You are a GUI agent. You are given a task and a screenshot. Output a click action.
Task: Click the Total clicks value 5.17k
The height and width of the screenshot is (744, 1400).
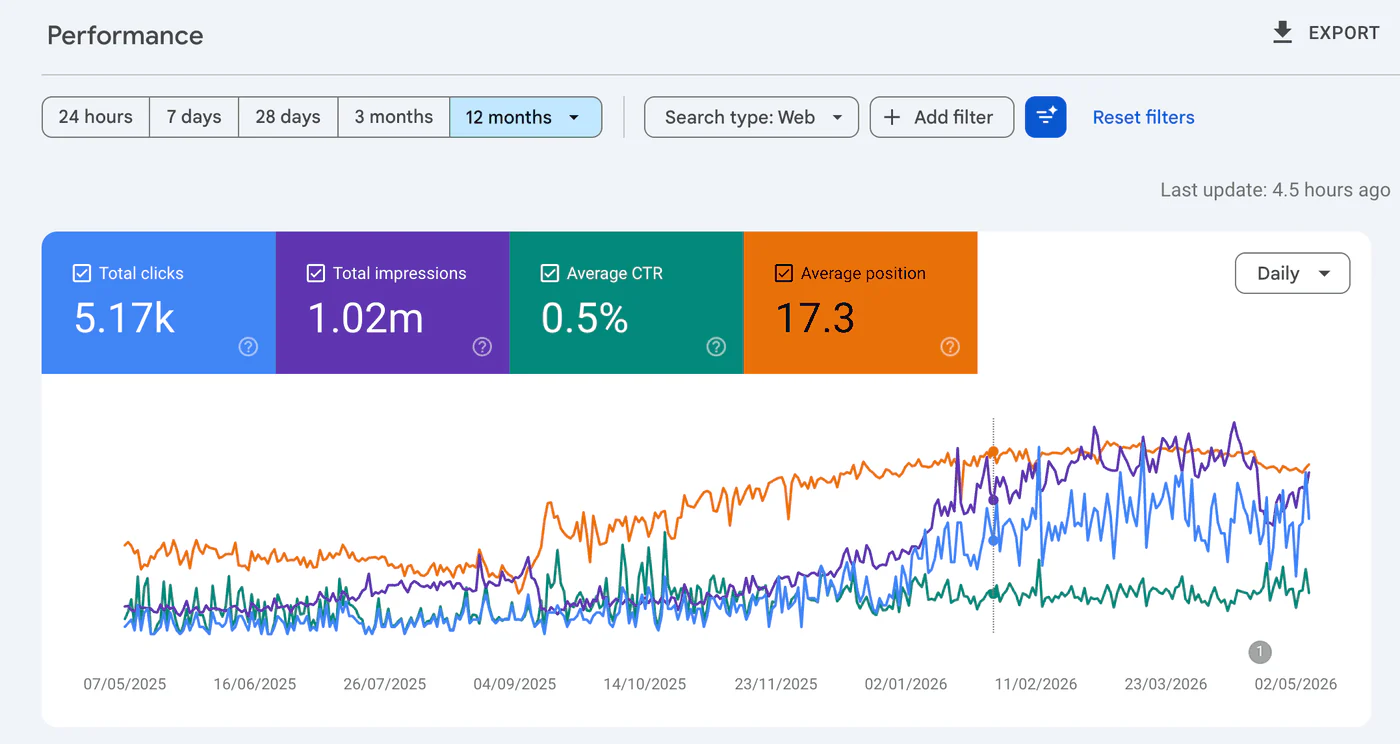point(125,318)
